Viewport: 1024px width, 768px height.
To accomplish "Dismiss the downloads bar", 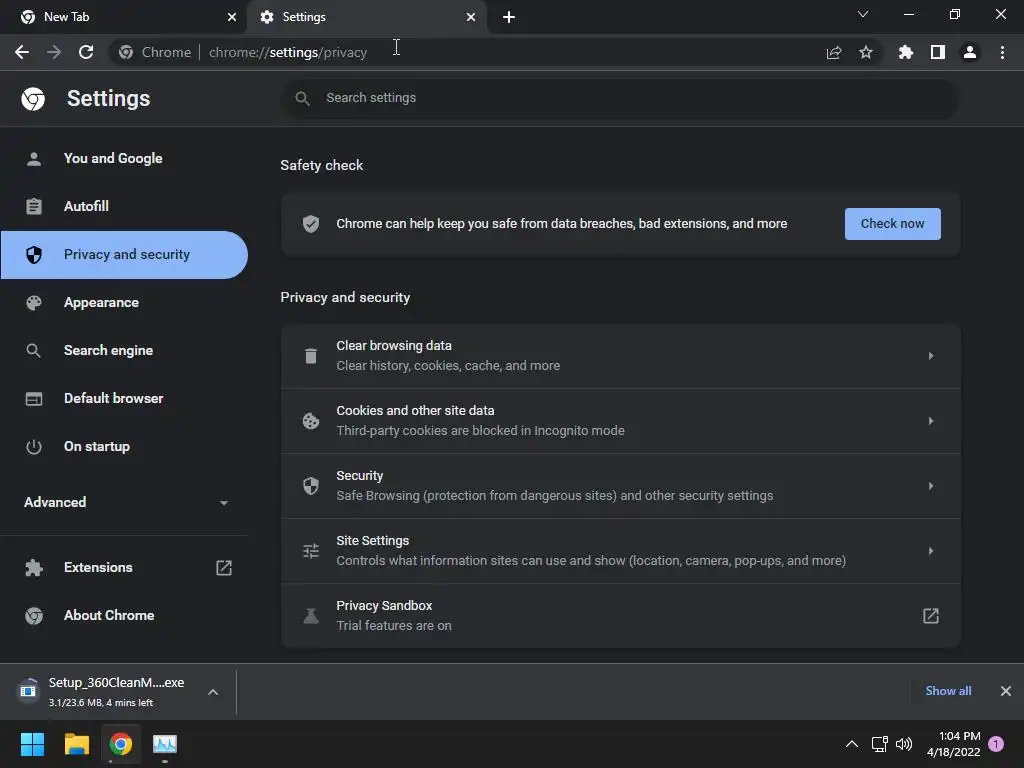I will coord(1006,691).
